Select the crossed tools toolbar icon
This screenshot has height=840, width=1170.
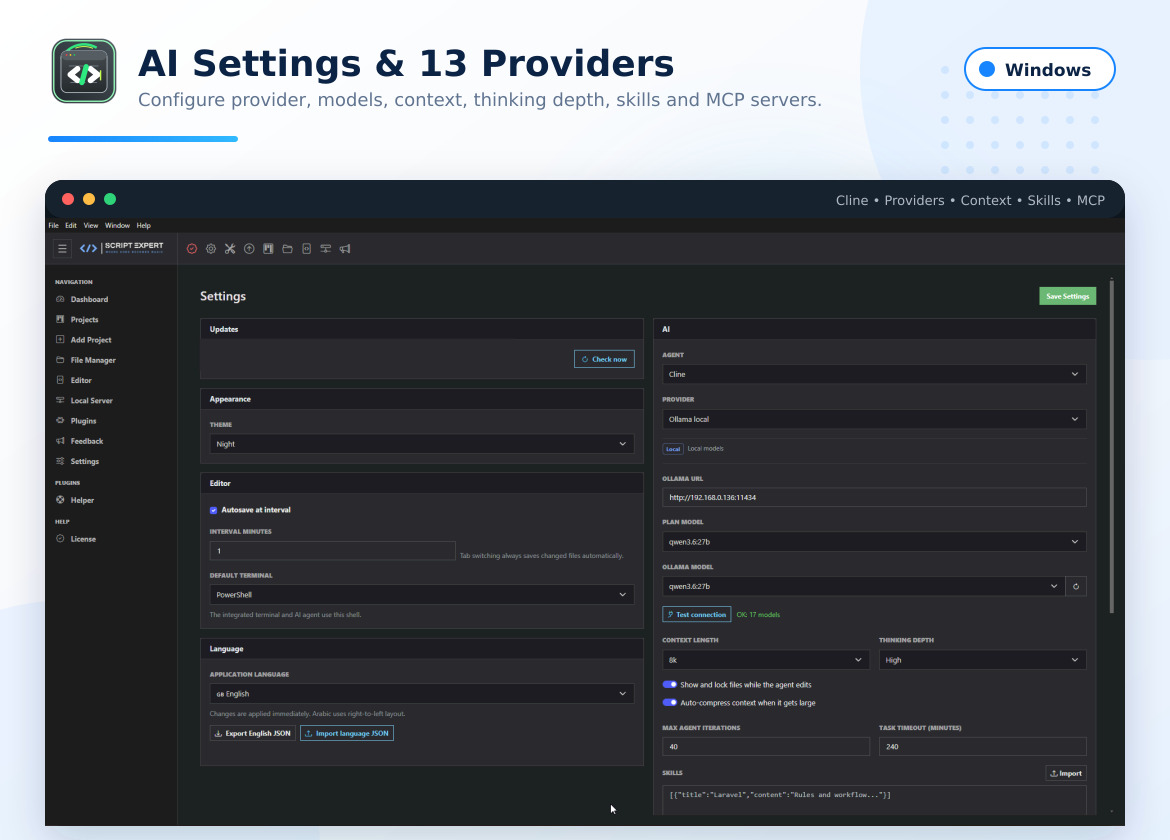pyautogui.click(x=230, y=249)
